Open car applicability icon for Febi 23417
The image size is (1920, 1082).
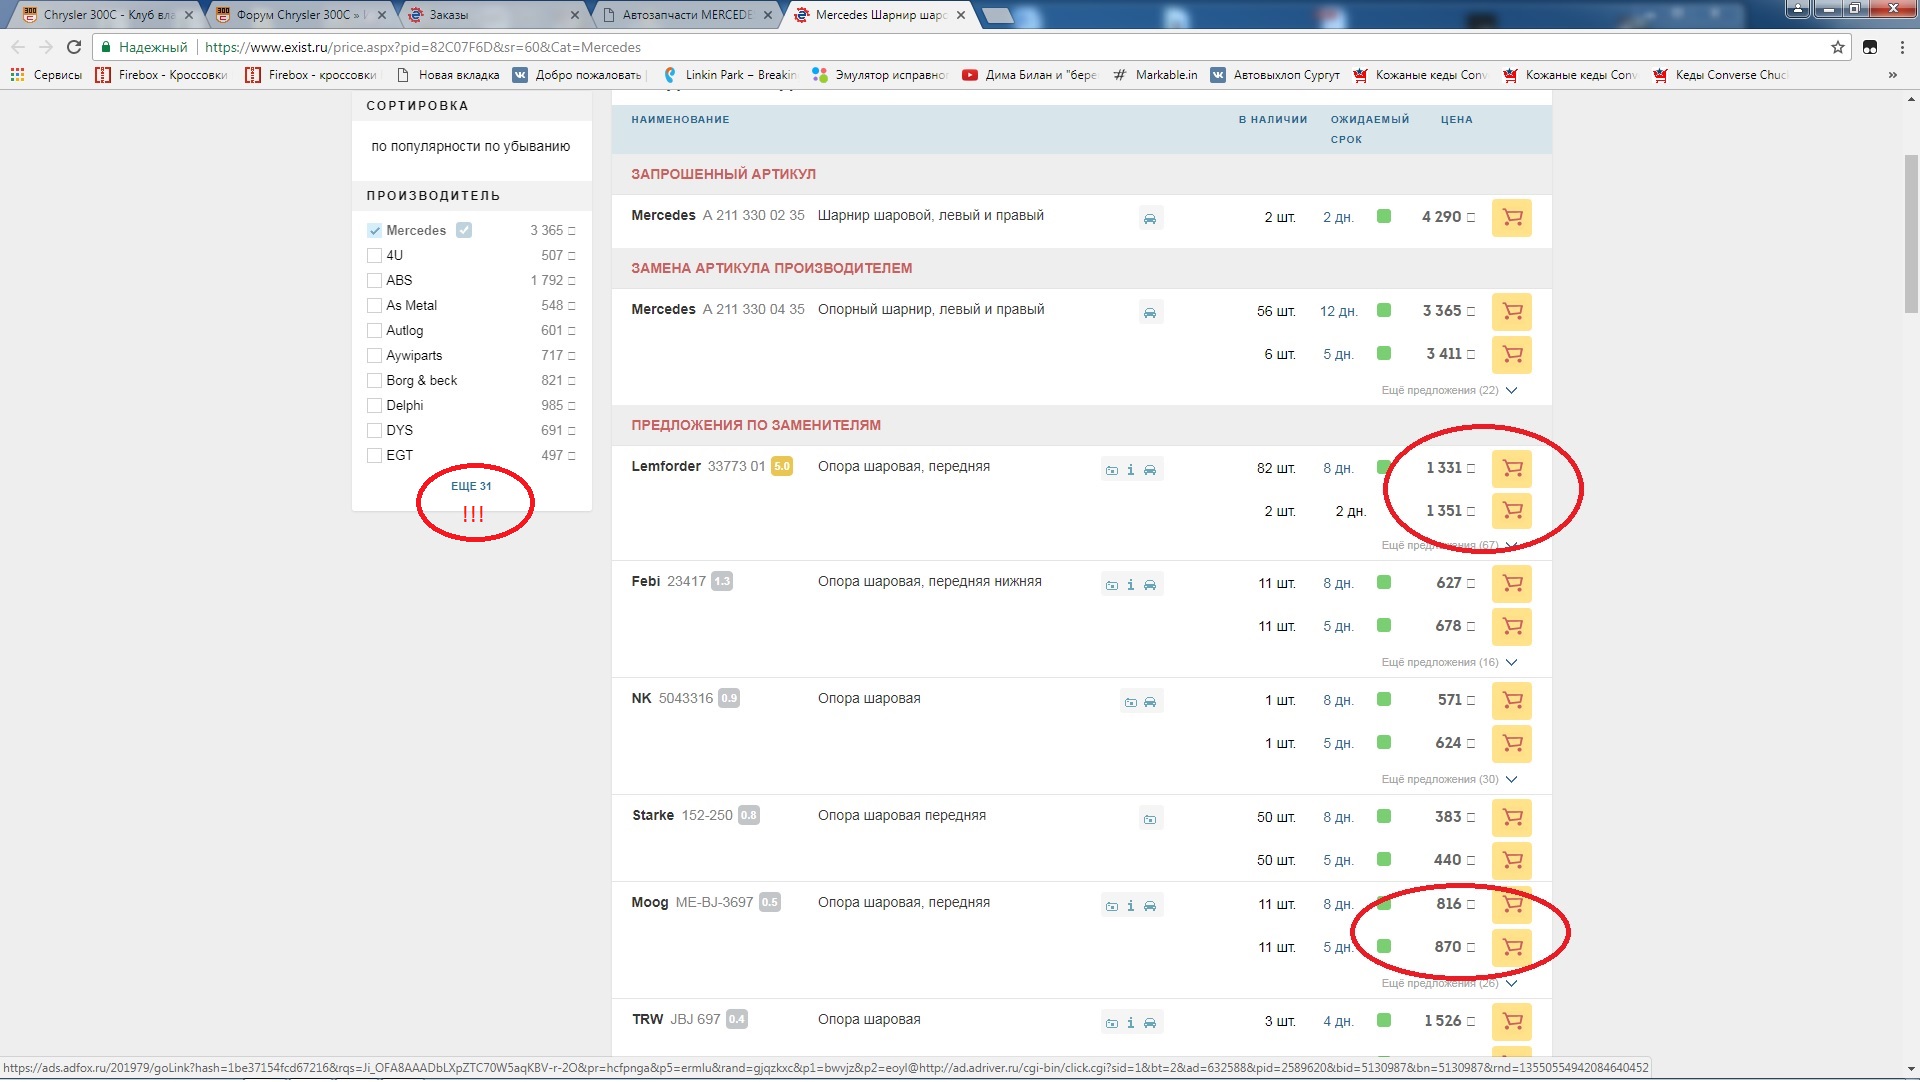(1150, 585)
